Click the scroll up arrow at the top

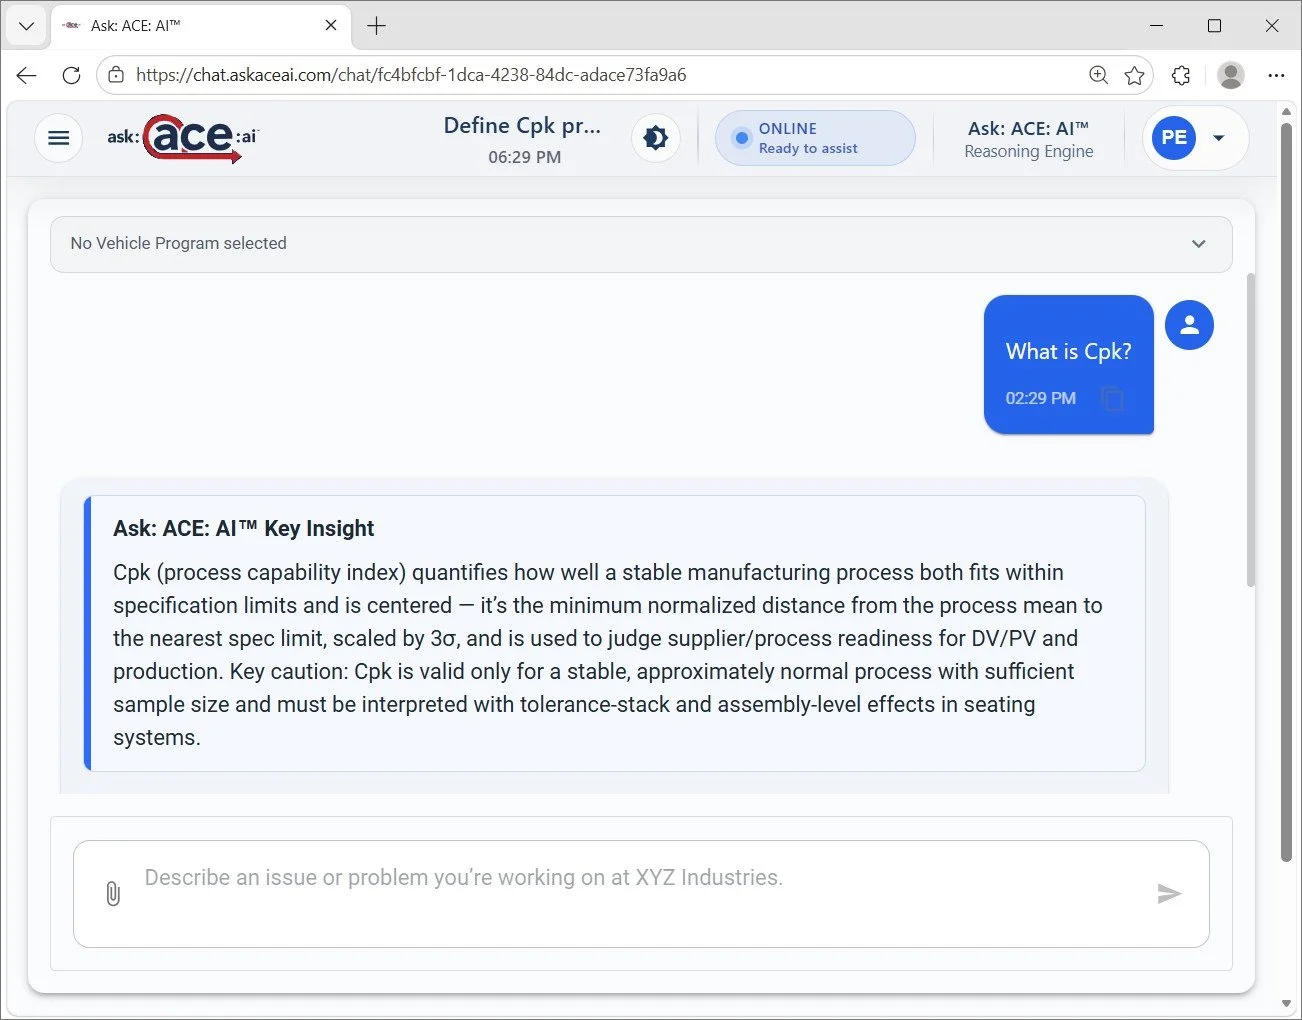click(1286, 112)
